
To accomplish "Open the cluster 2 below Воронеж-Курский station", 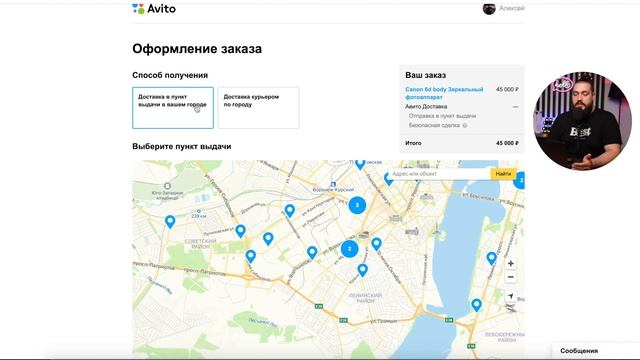I will point(357,205).
